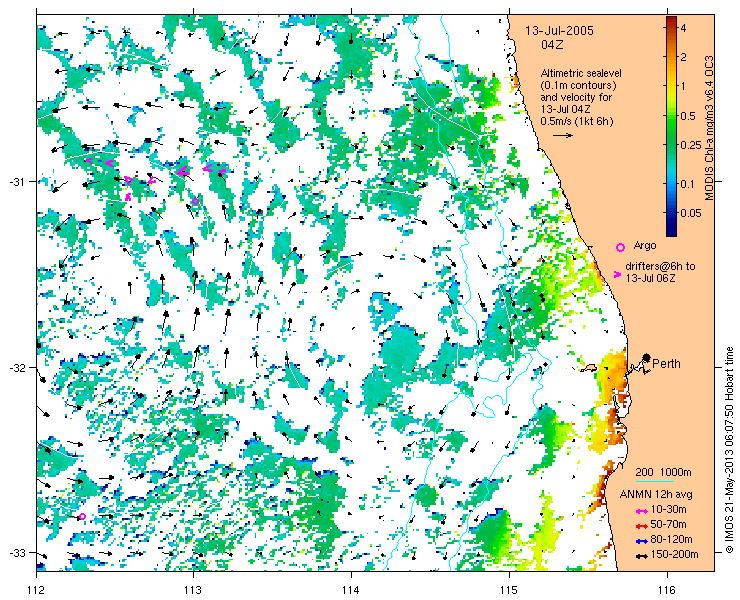The height and width of the screenshot is (600, 740).
Task: Click the x-axis label 112
Action: coord(36,590)
